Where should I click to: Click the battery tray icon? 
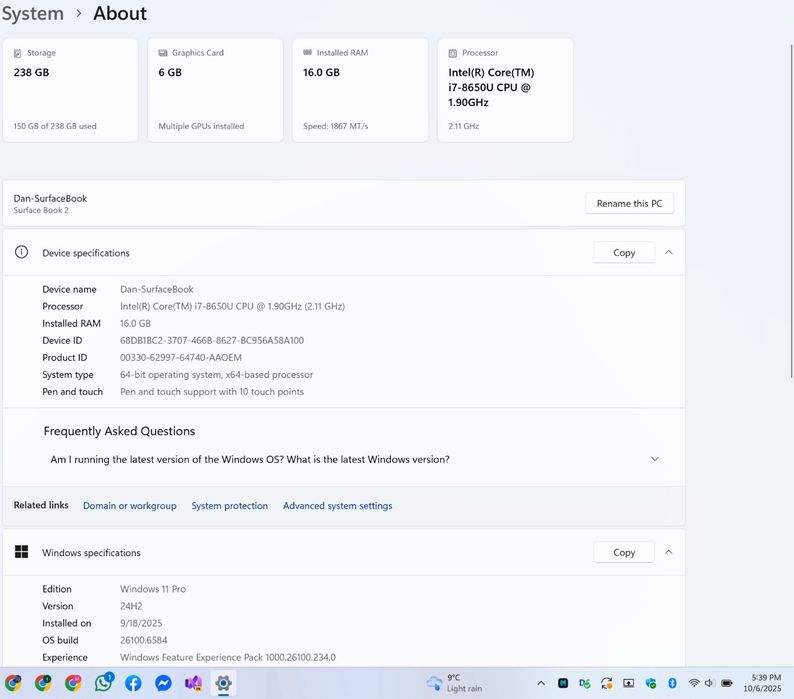(727, 683)
